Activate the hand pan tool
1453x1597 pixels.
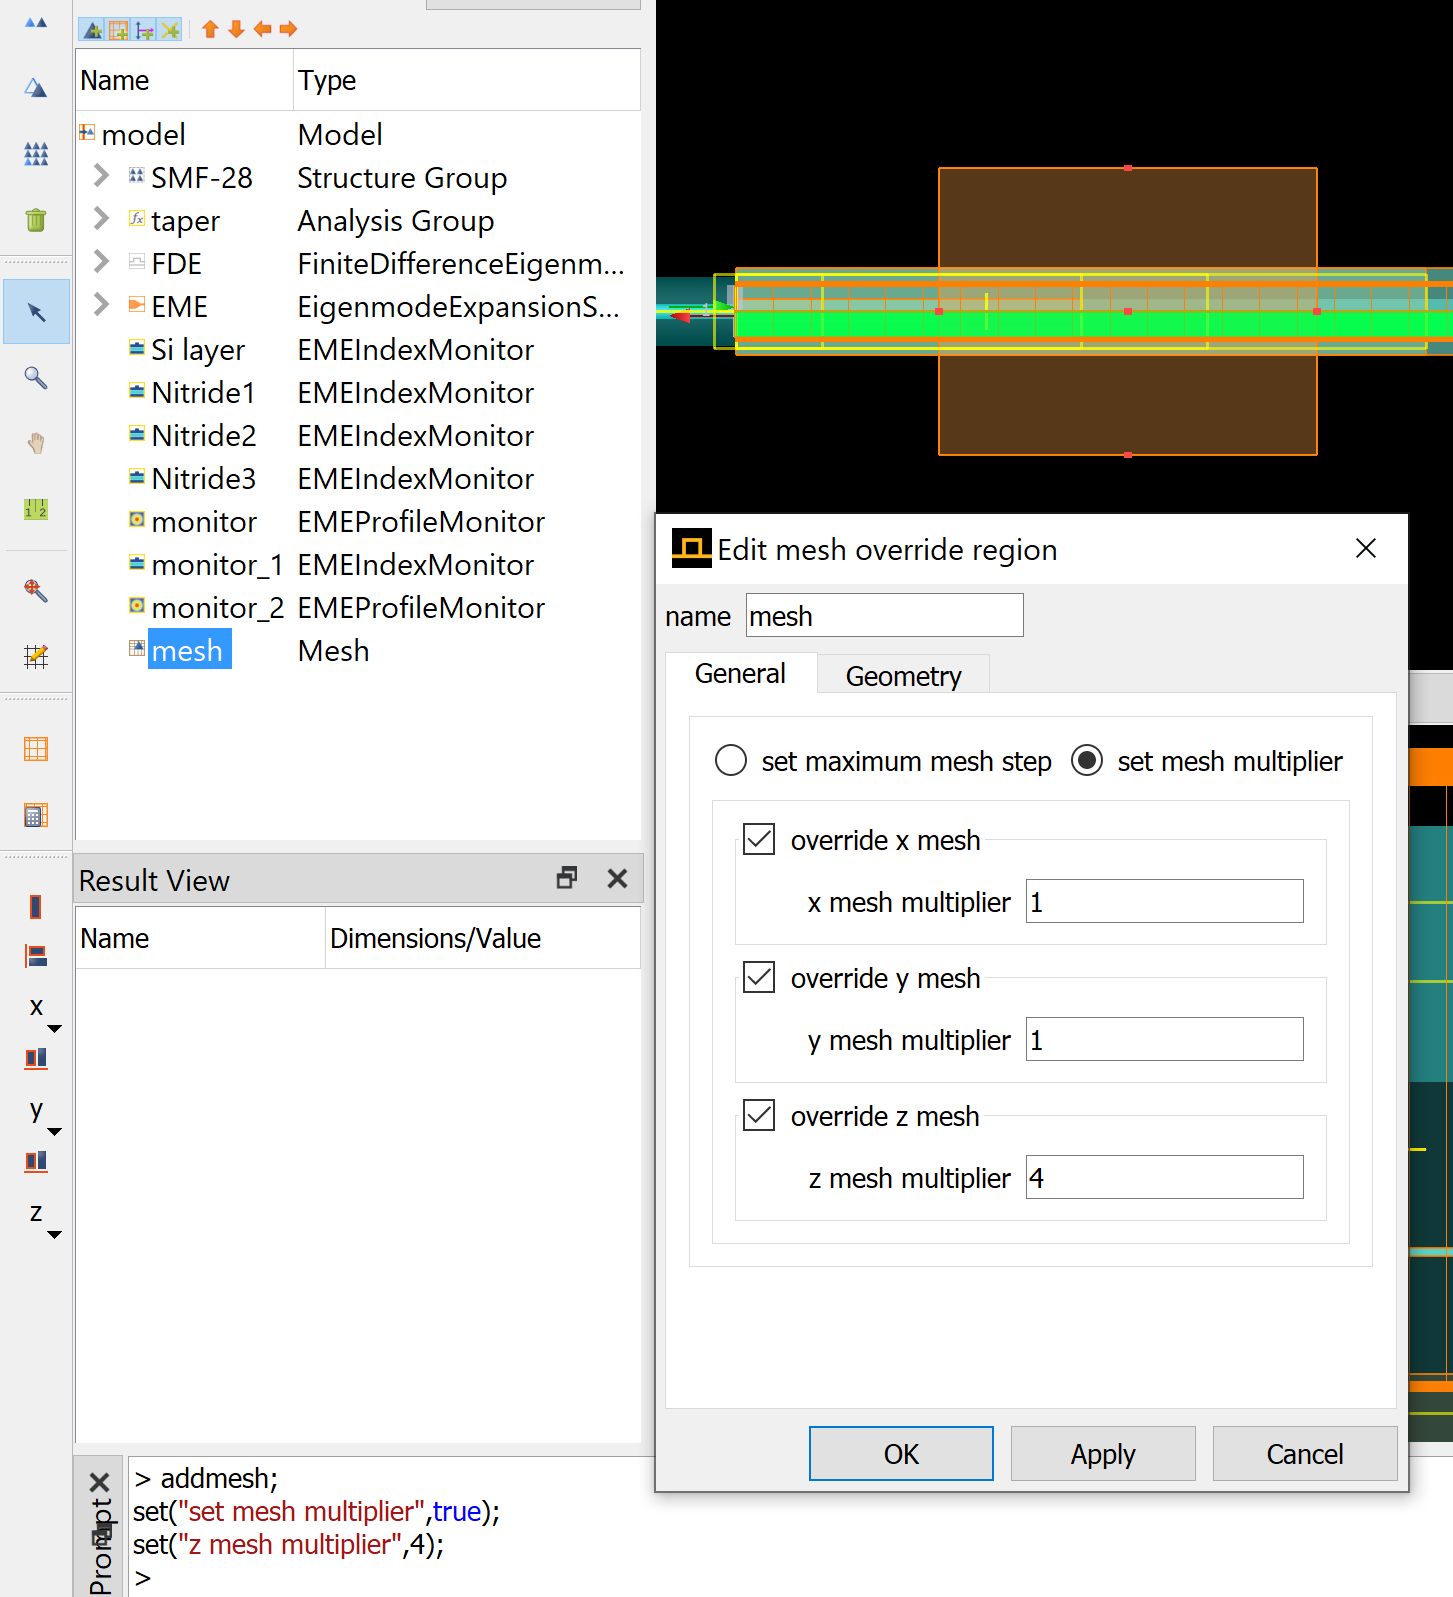[36, 443]
